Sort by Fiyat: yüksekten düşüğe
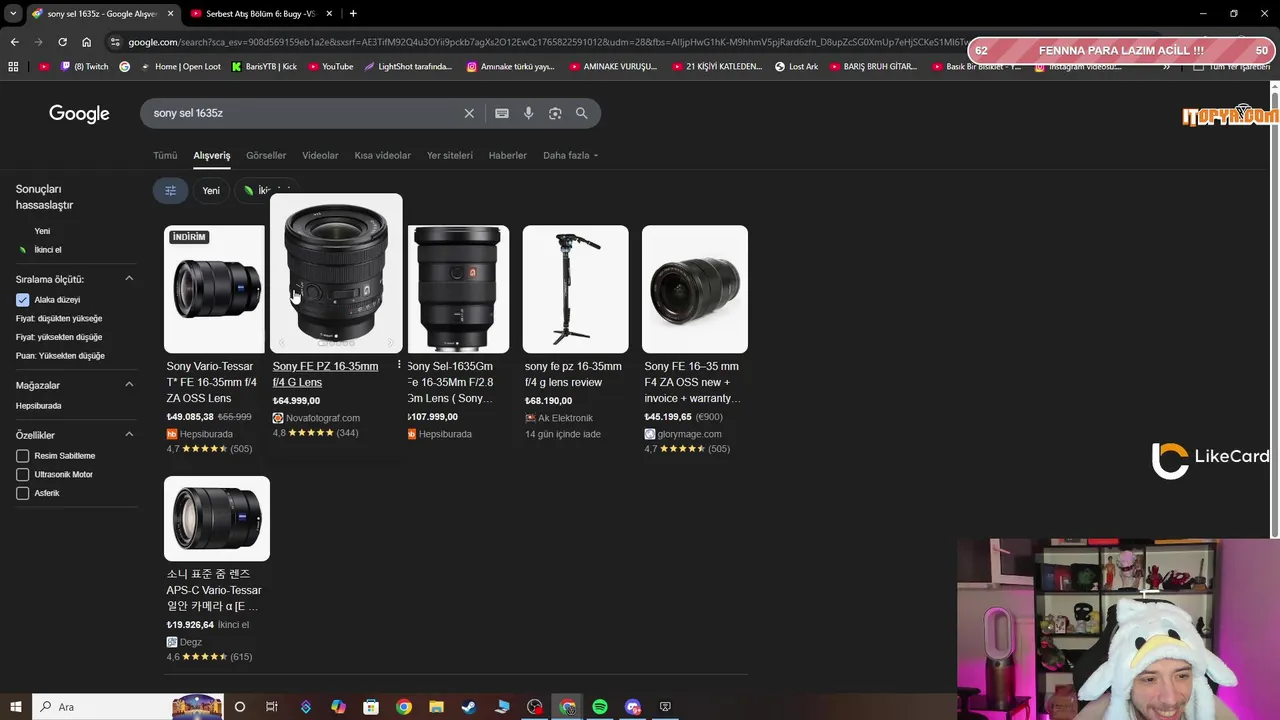The height and width of the screenshot is (720, 1280). tap(59, 337)
